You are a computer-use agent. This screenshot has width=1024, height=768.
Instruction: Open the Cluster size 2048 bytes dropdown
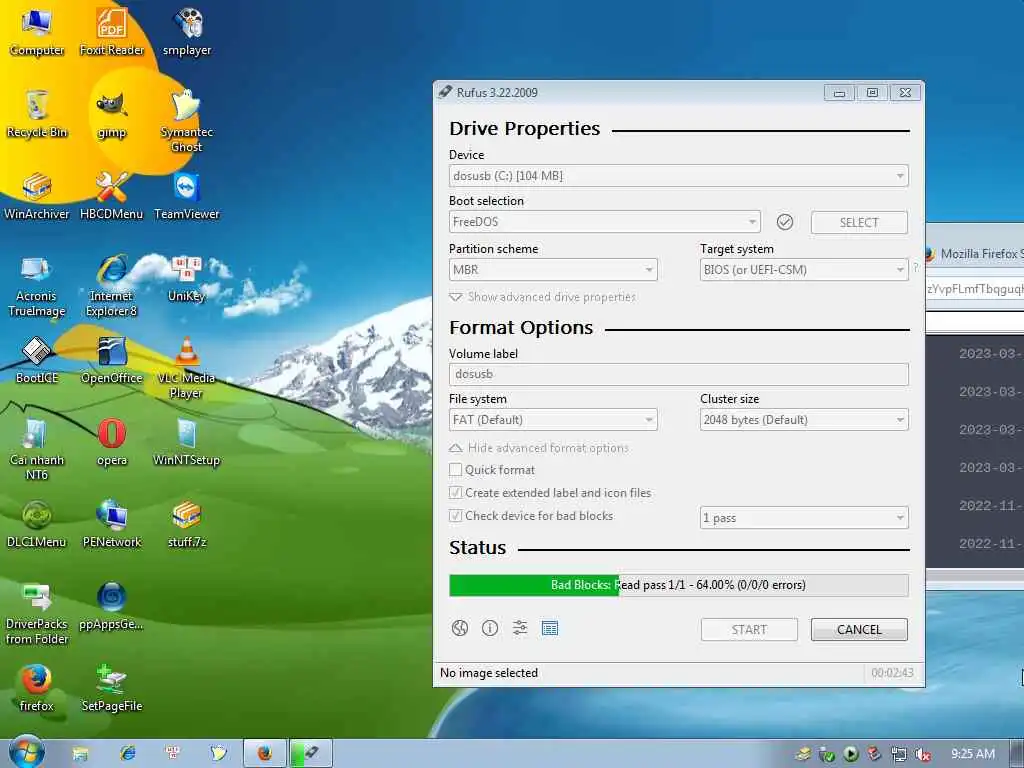[x=804, y=420]
